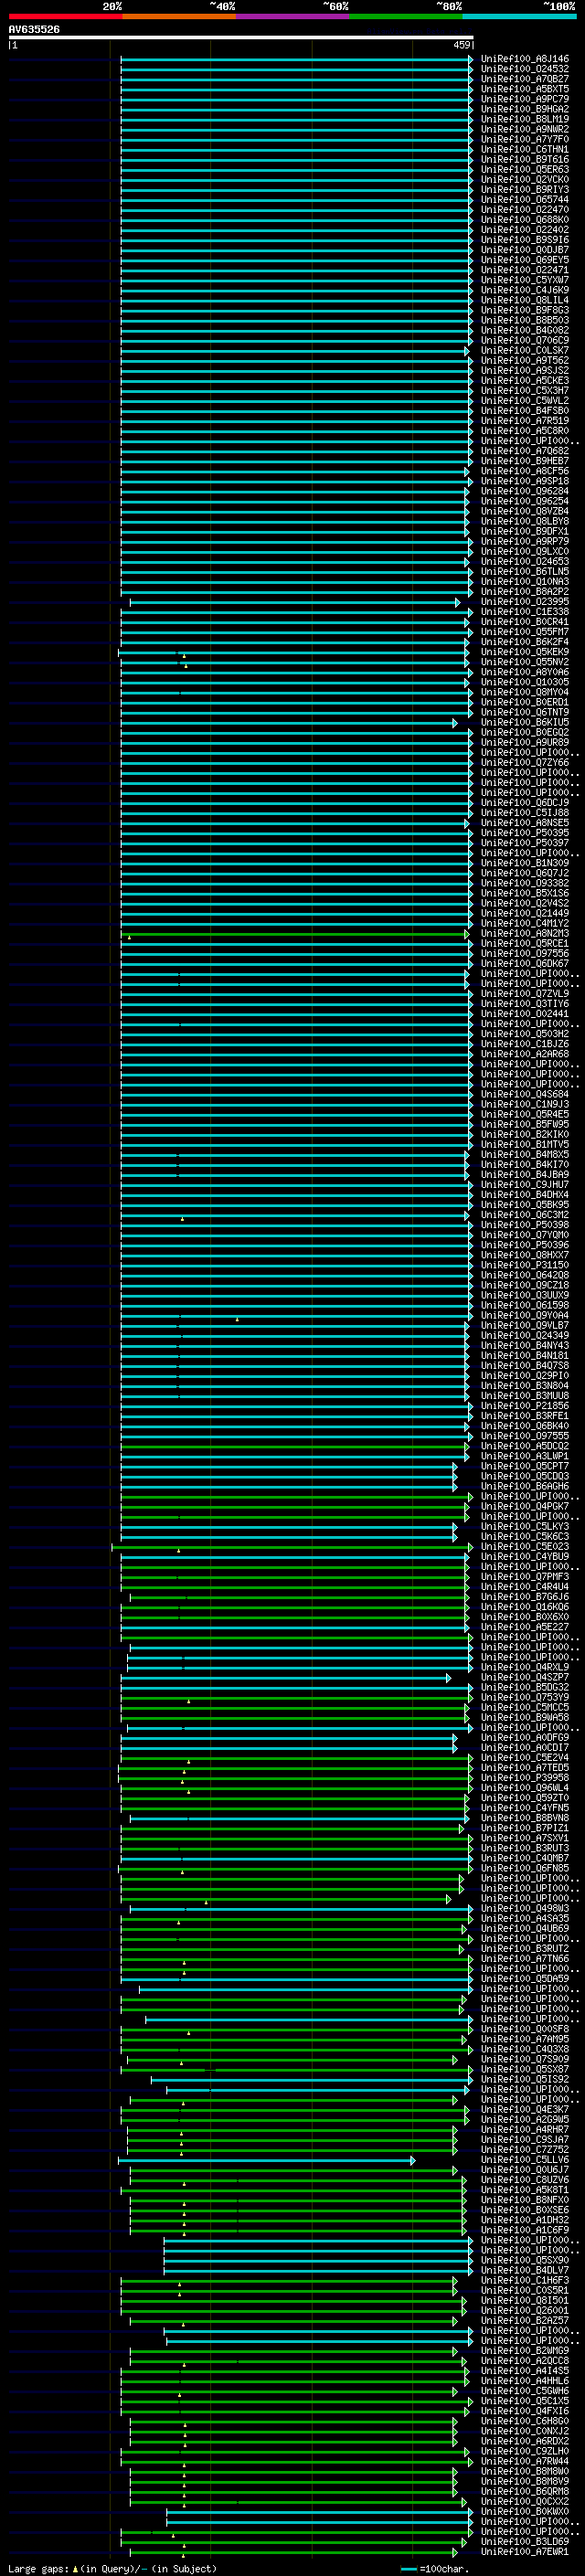Click UniRef100_A5DCQ2 label
This screenshot has height=2576, width=585.
pos(525,1446)
